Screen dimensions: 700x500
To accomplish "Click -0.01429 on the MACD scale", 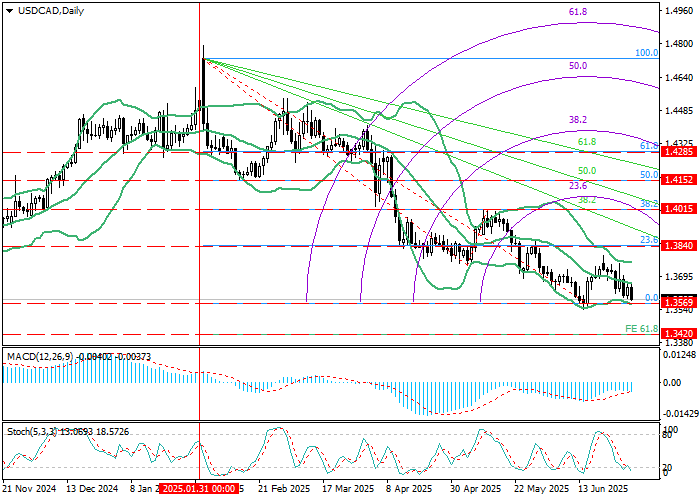I will [679, 414].
